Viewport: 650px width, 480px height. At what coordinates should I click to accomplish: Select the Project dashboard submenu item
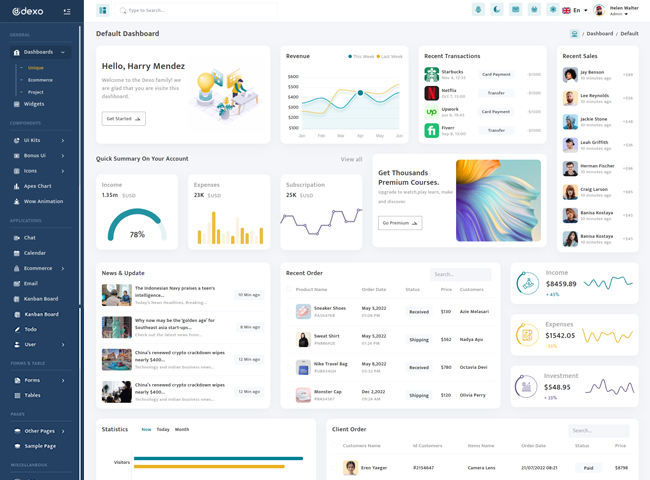35,91
